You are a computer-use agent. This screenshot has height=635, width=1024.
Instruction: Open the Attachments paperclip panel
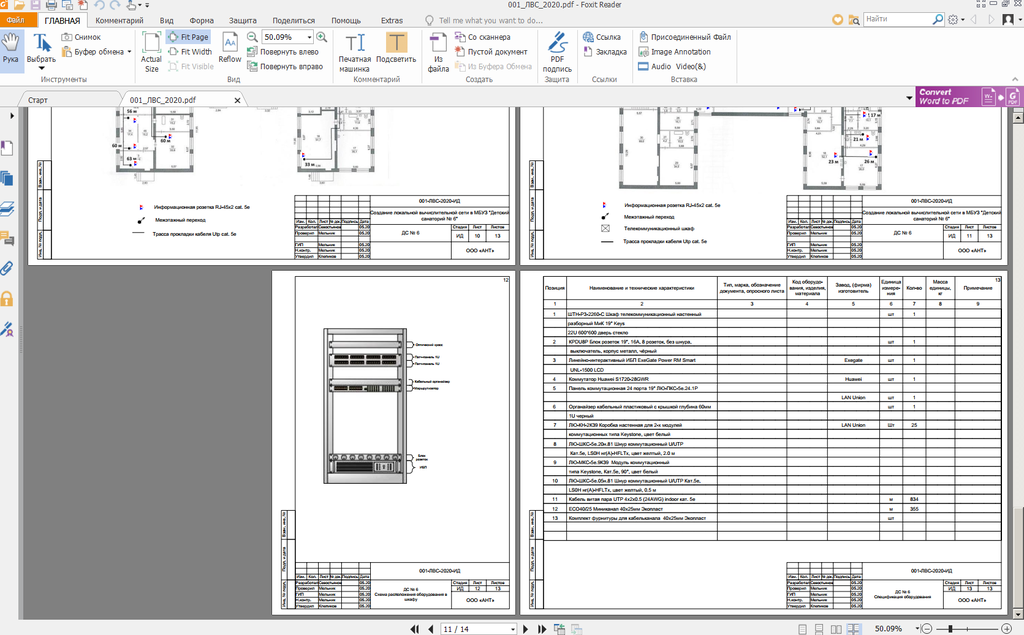8,268
